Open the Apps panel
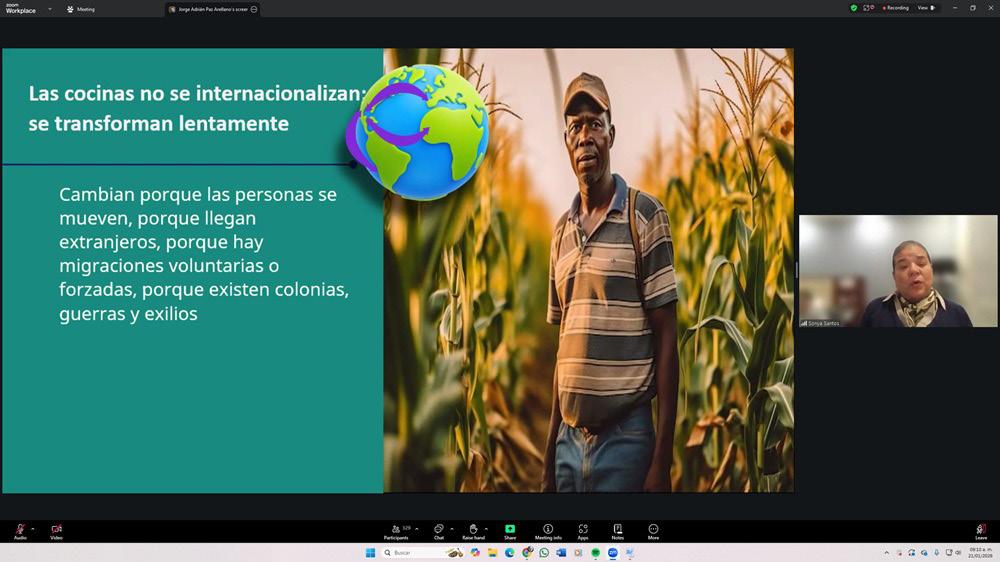The width and height of the screenshot is (1000, 562). (x=583, y=531)
